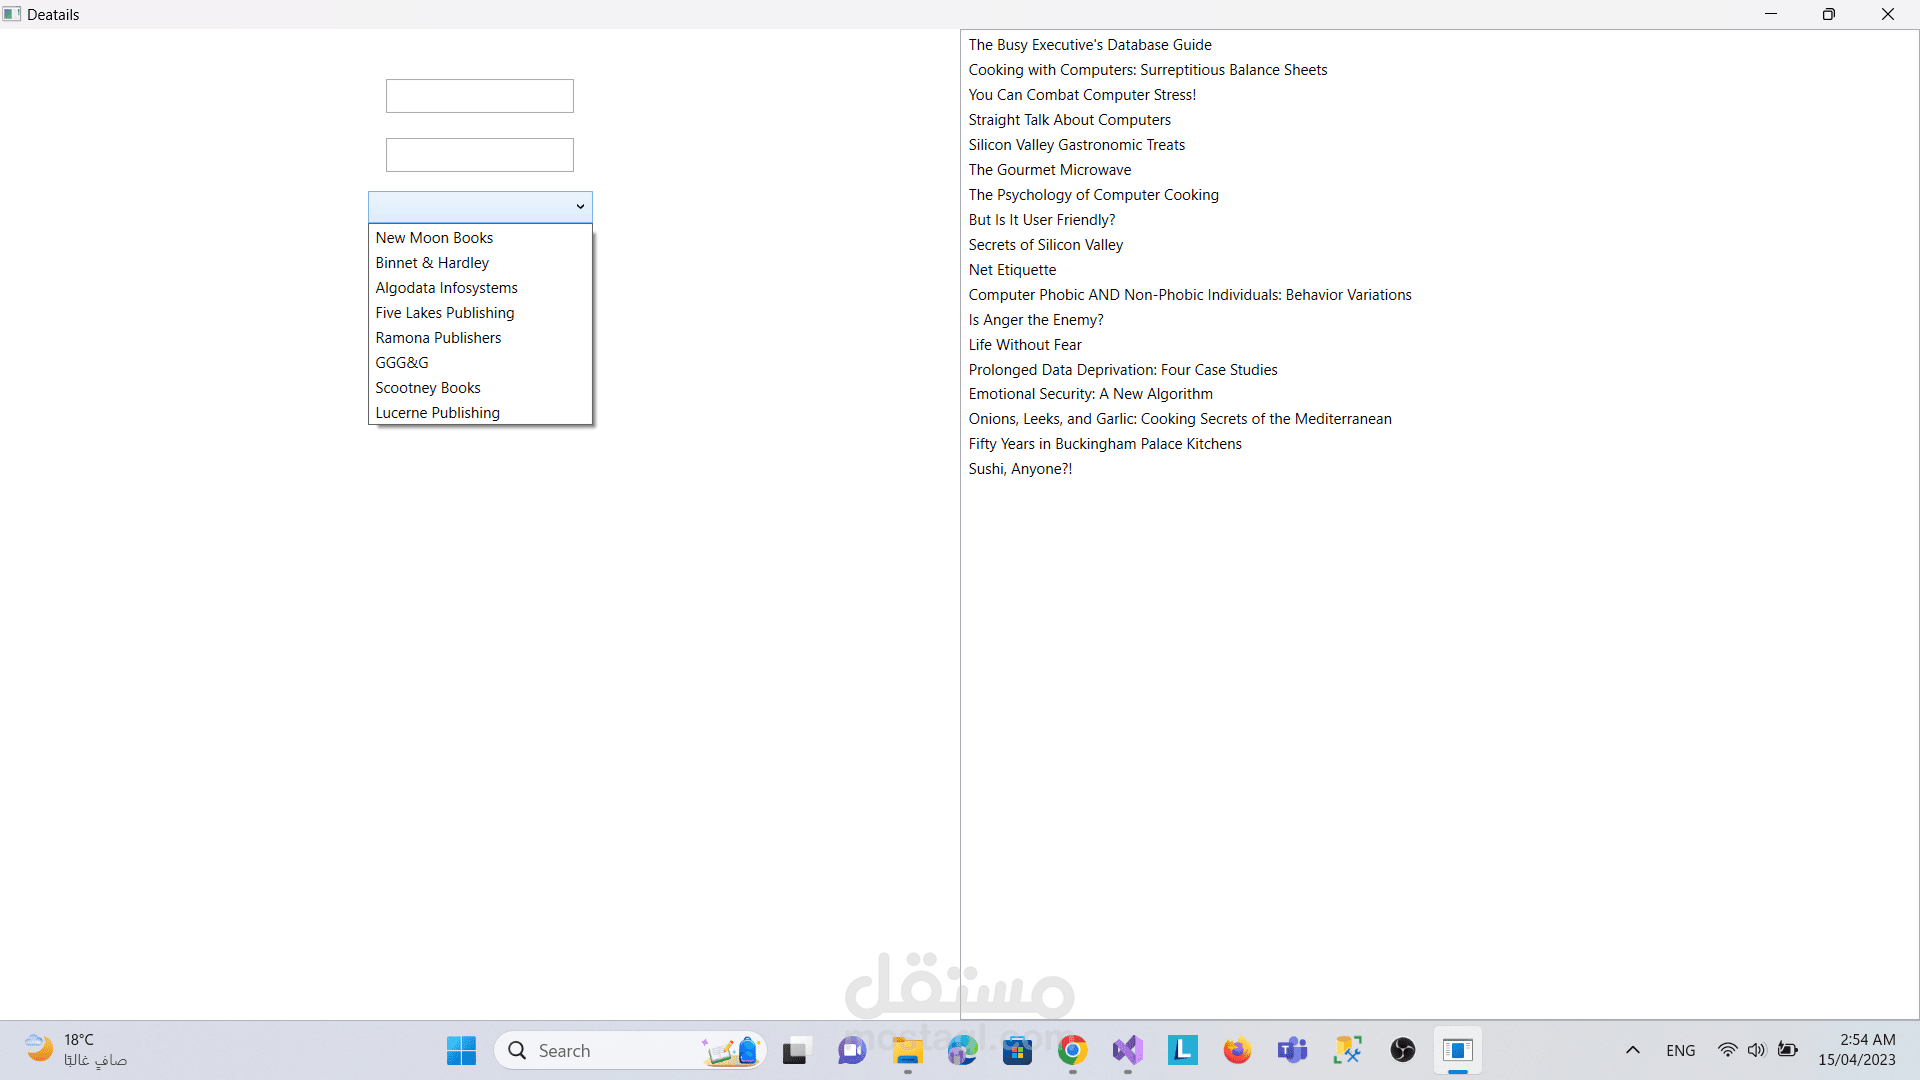Image resolution: width=1920 pixels, height=1080 pixels.
Task: Click the first empty text box
Action: point(479,96)
